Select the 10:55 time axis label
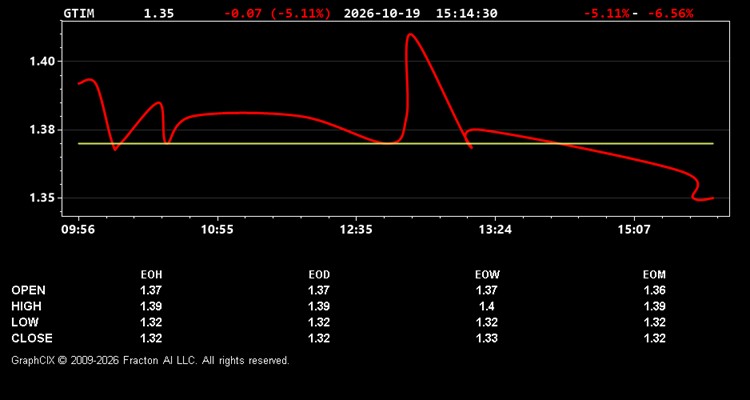 [x=217, y=230]
